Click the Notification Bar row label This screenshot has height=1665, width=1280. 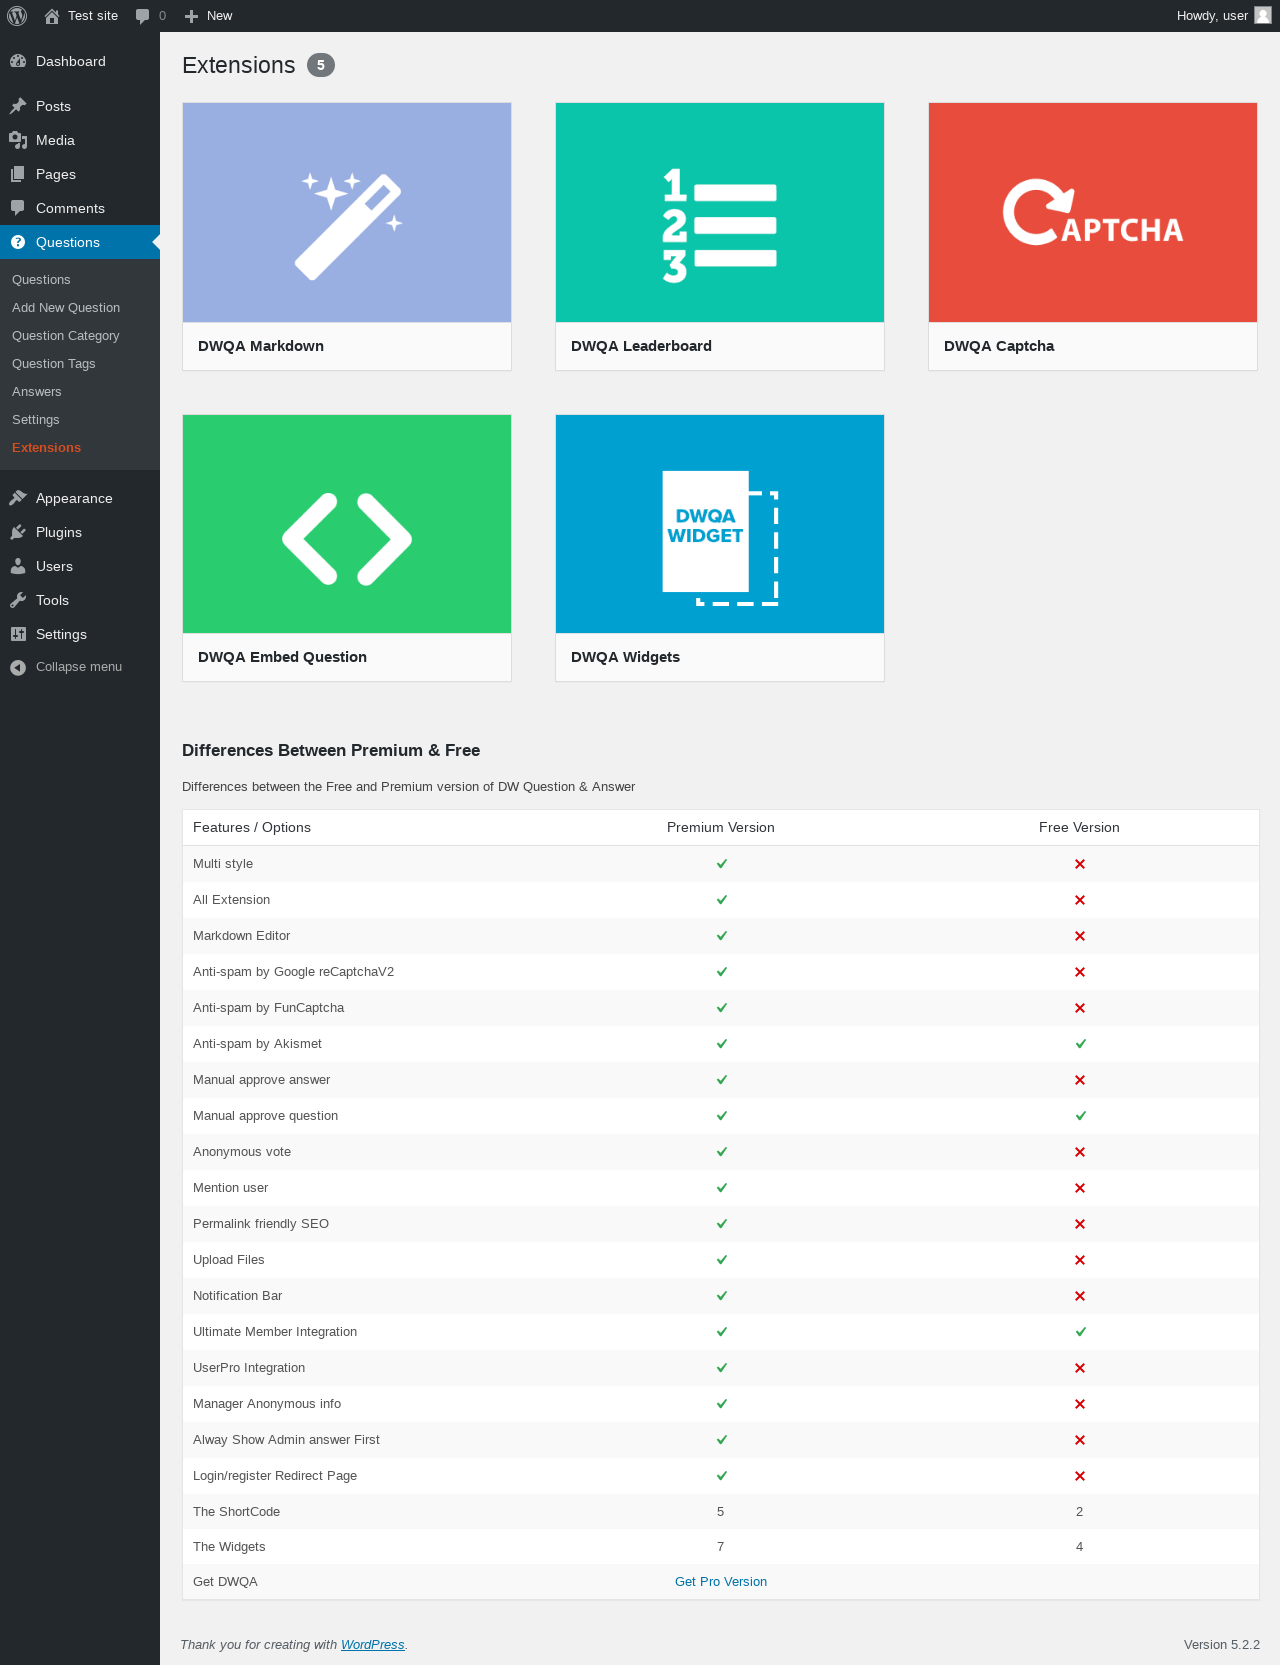point(237,1296)
